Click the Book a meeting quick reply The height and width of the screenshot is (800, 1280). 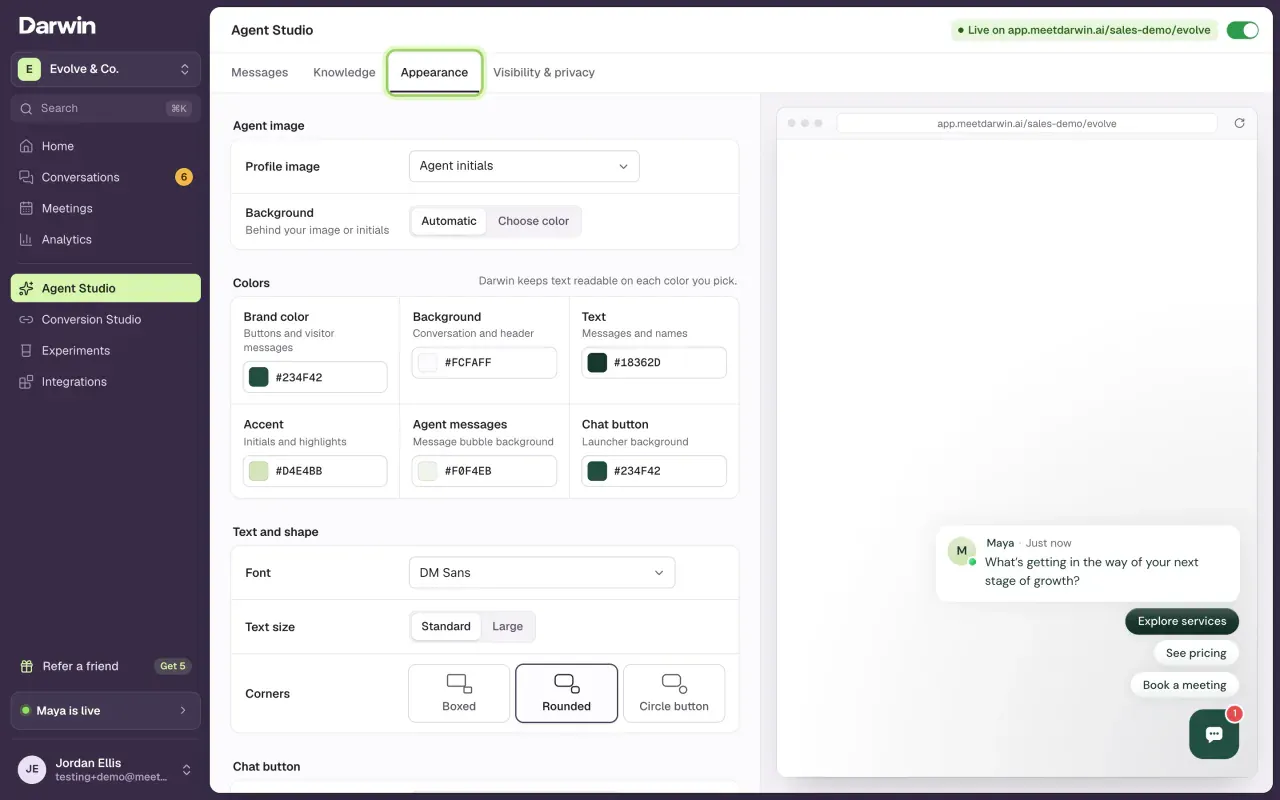(x=1184, y=685)
